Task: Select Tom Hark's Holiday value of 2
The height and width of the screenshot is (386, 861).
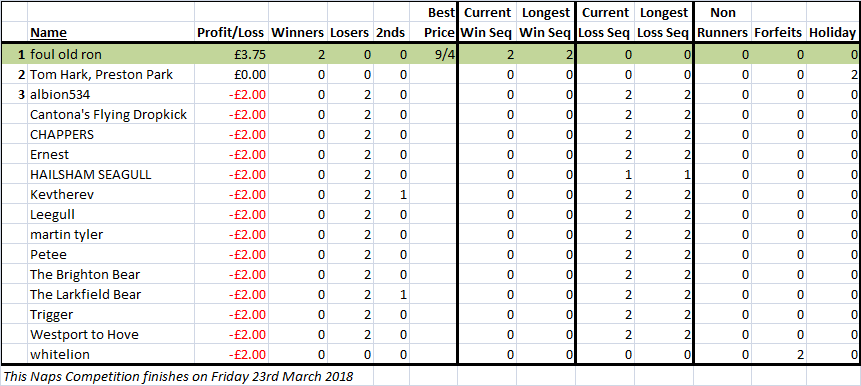Action: click(833, 75)
